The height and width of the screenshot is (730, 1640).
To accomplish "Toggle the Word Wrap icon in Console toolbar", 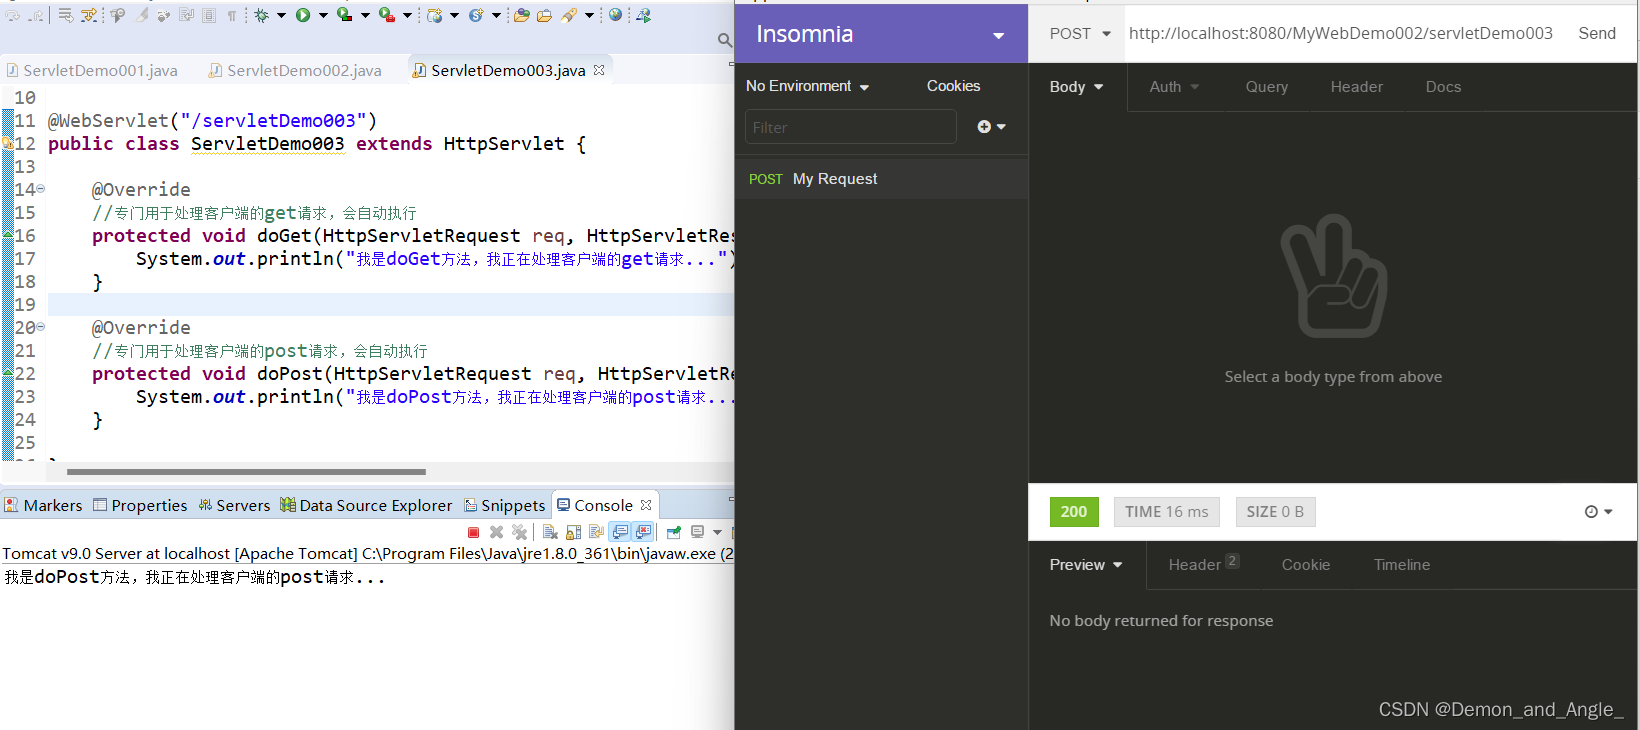I will click(x=597, y=533).
